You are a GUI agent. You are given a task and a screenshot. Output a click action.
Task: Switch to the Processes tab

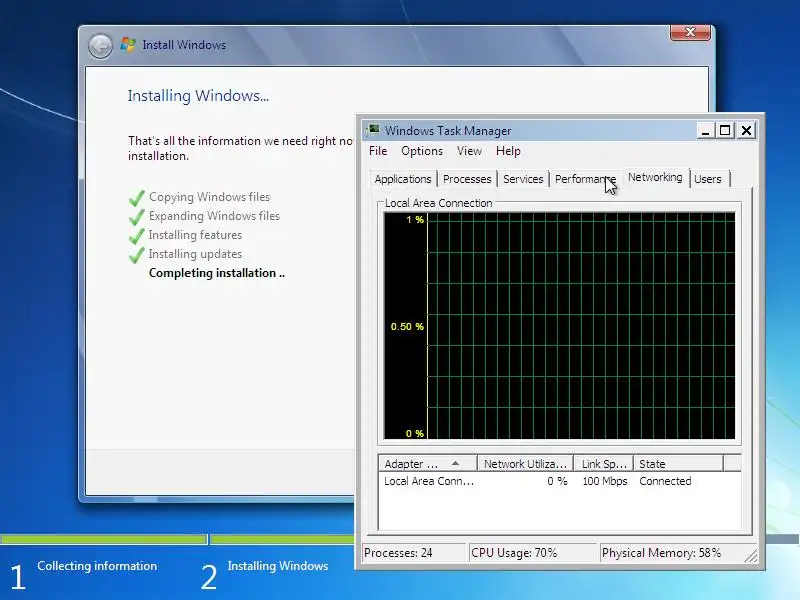click(x=467, y=179)
